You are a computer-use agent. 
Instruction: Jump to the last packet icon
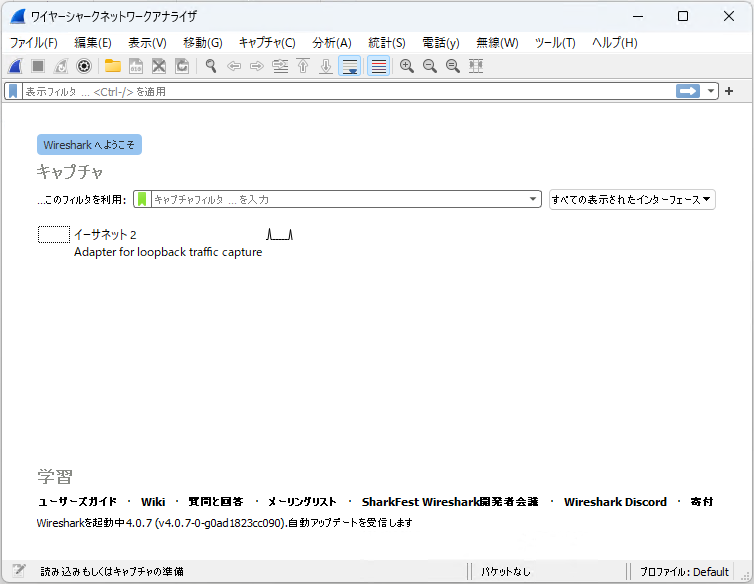pos(326,66)
